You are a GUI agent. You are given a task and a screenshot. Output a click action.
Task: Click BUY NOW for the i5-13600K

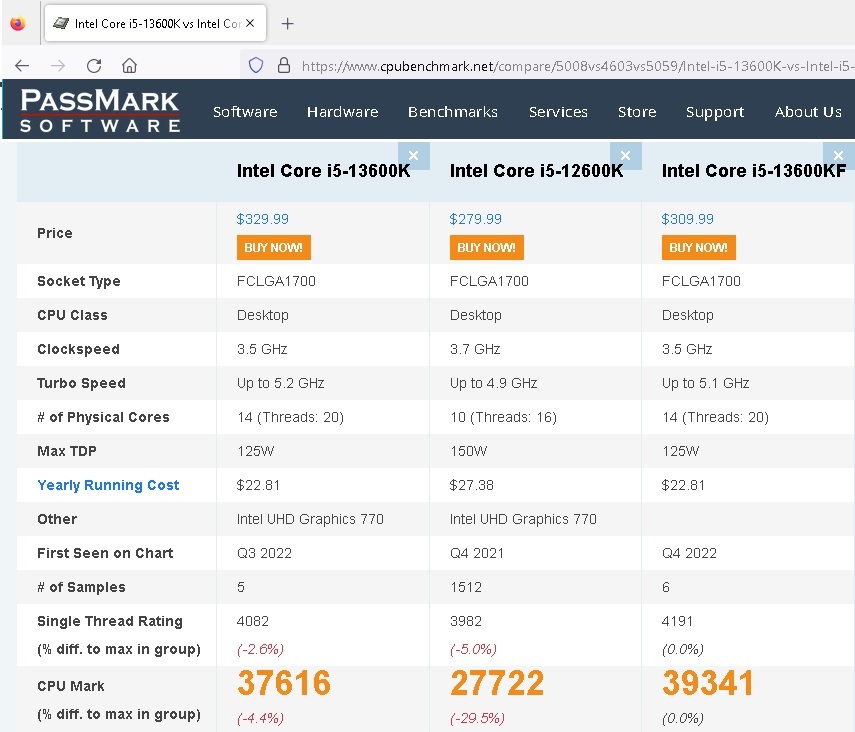coord(274,248)
